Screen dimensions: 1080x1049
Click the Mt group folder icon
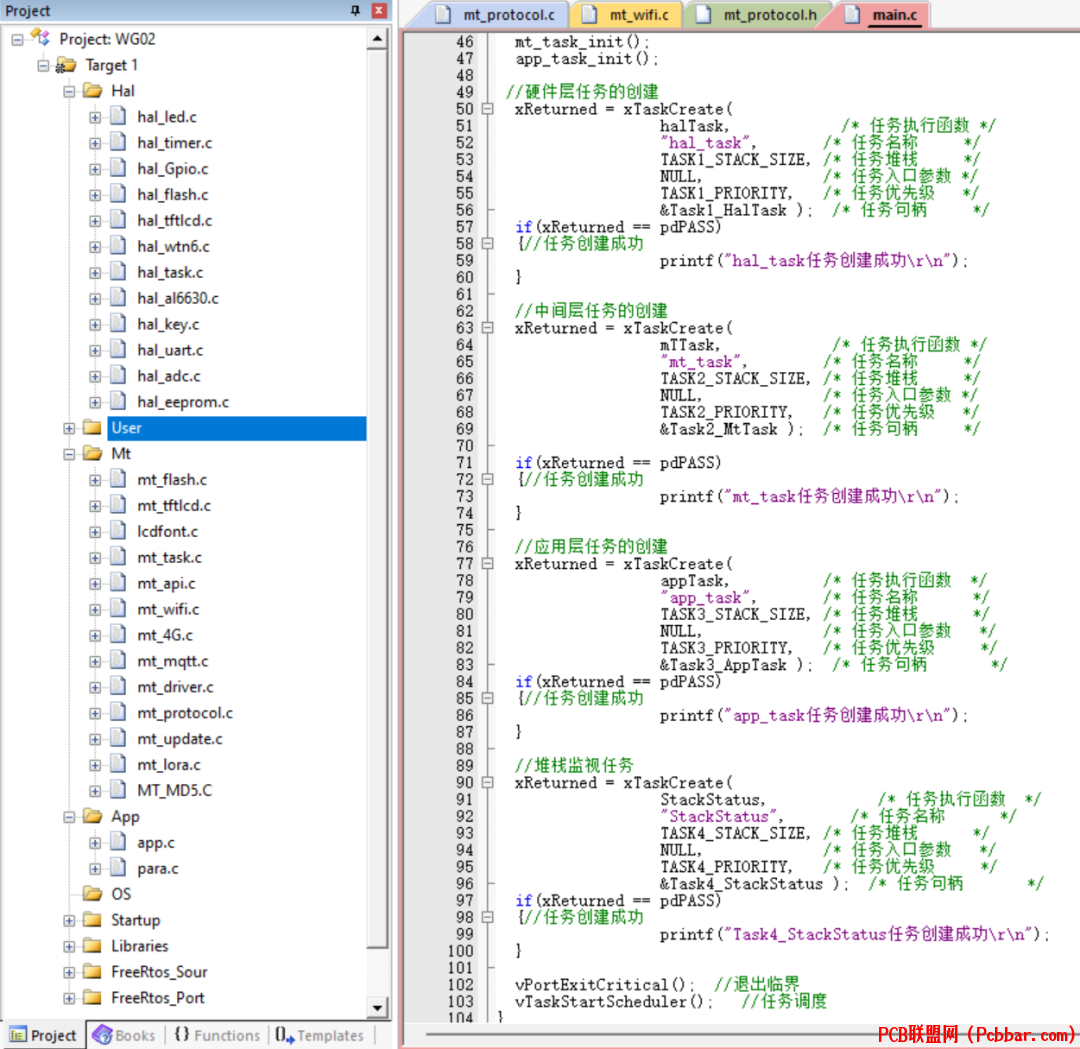click(x=92, y=453)
